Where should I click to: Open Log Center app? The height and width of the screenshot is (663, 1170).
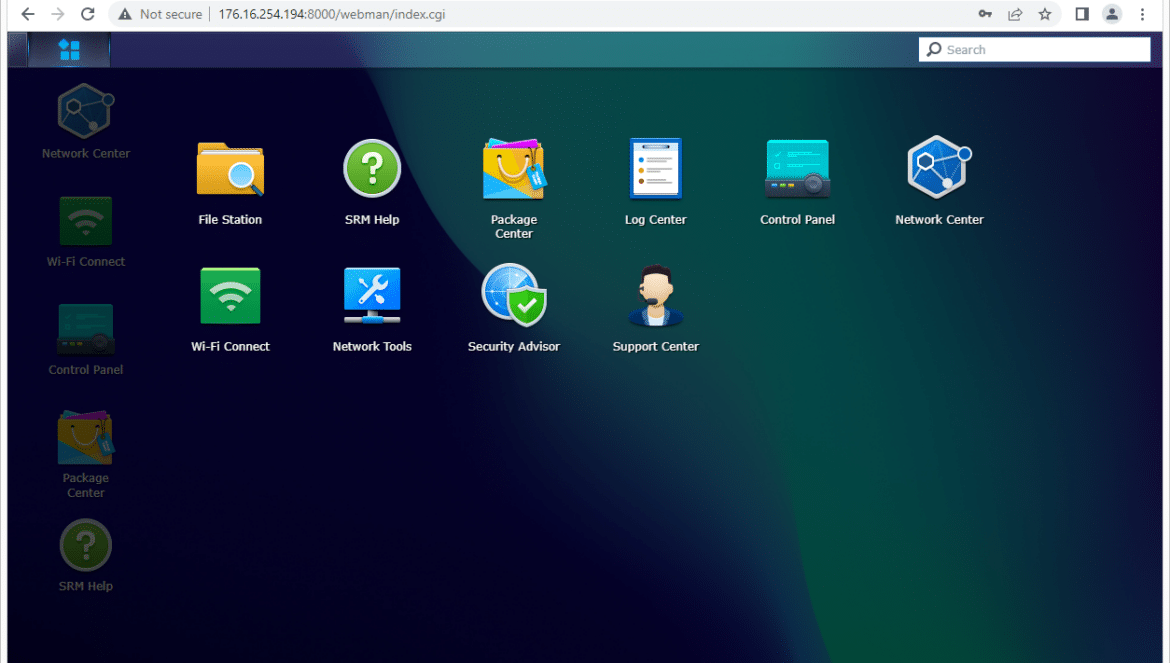click(x=655, y=181)
